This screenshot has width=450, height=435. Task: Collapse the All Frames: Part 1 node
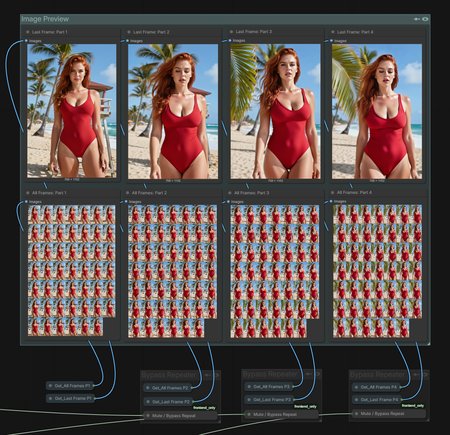pyautogui.click(x=27, y=193)
